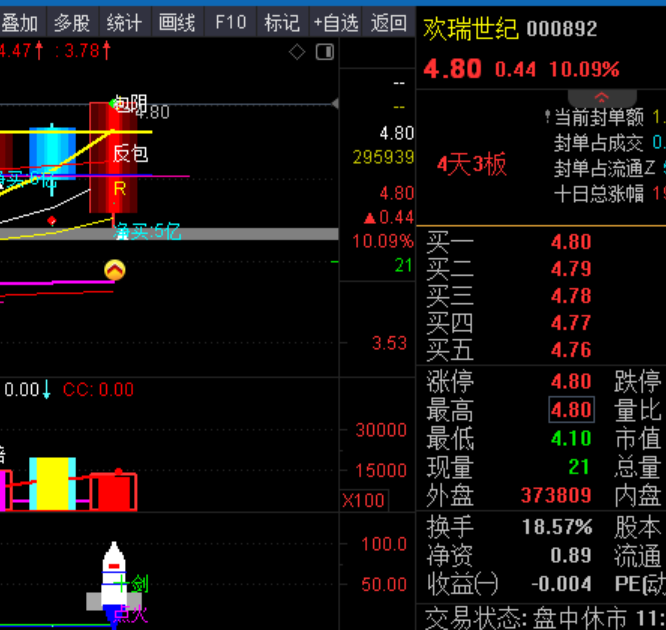Click the diamond icon above the chart
The width and height of the screenshot is (666, 630).
tap(297, 52)
